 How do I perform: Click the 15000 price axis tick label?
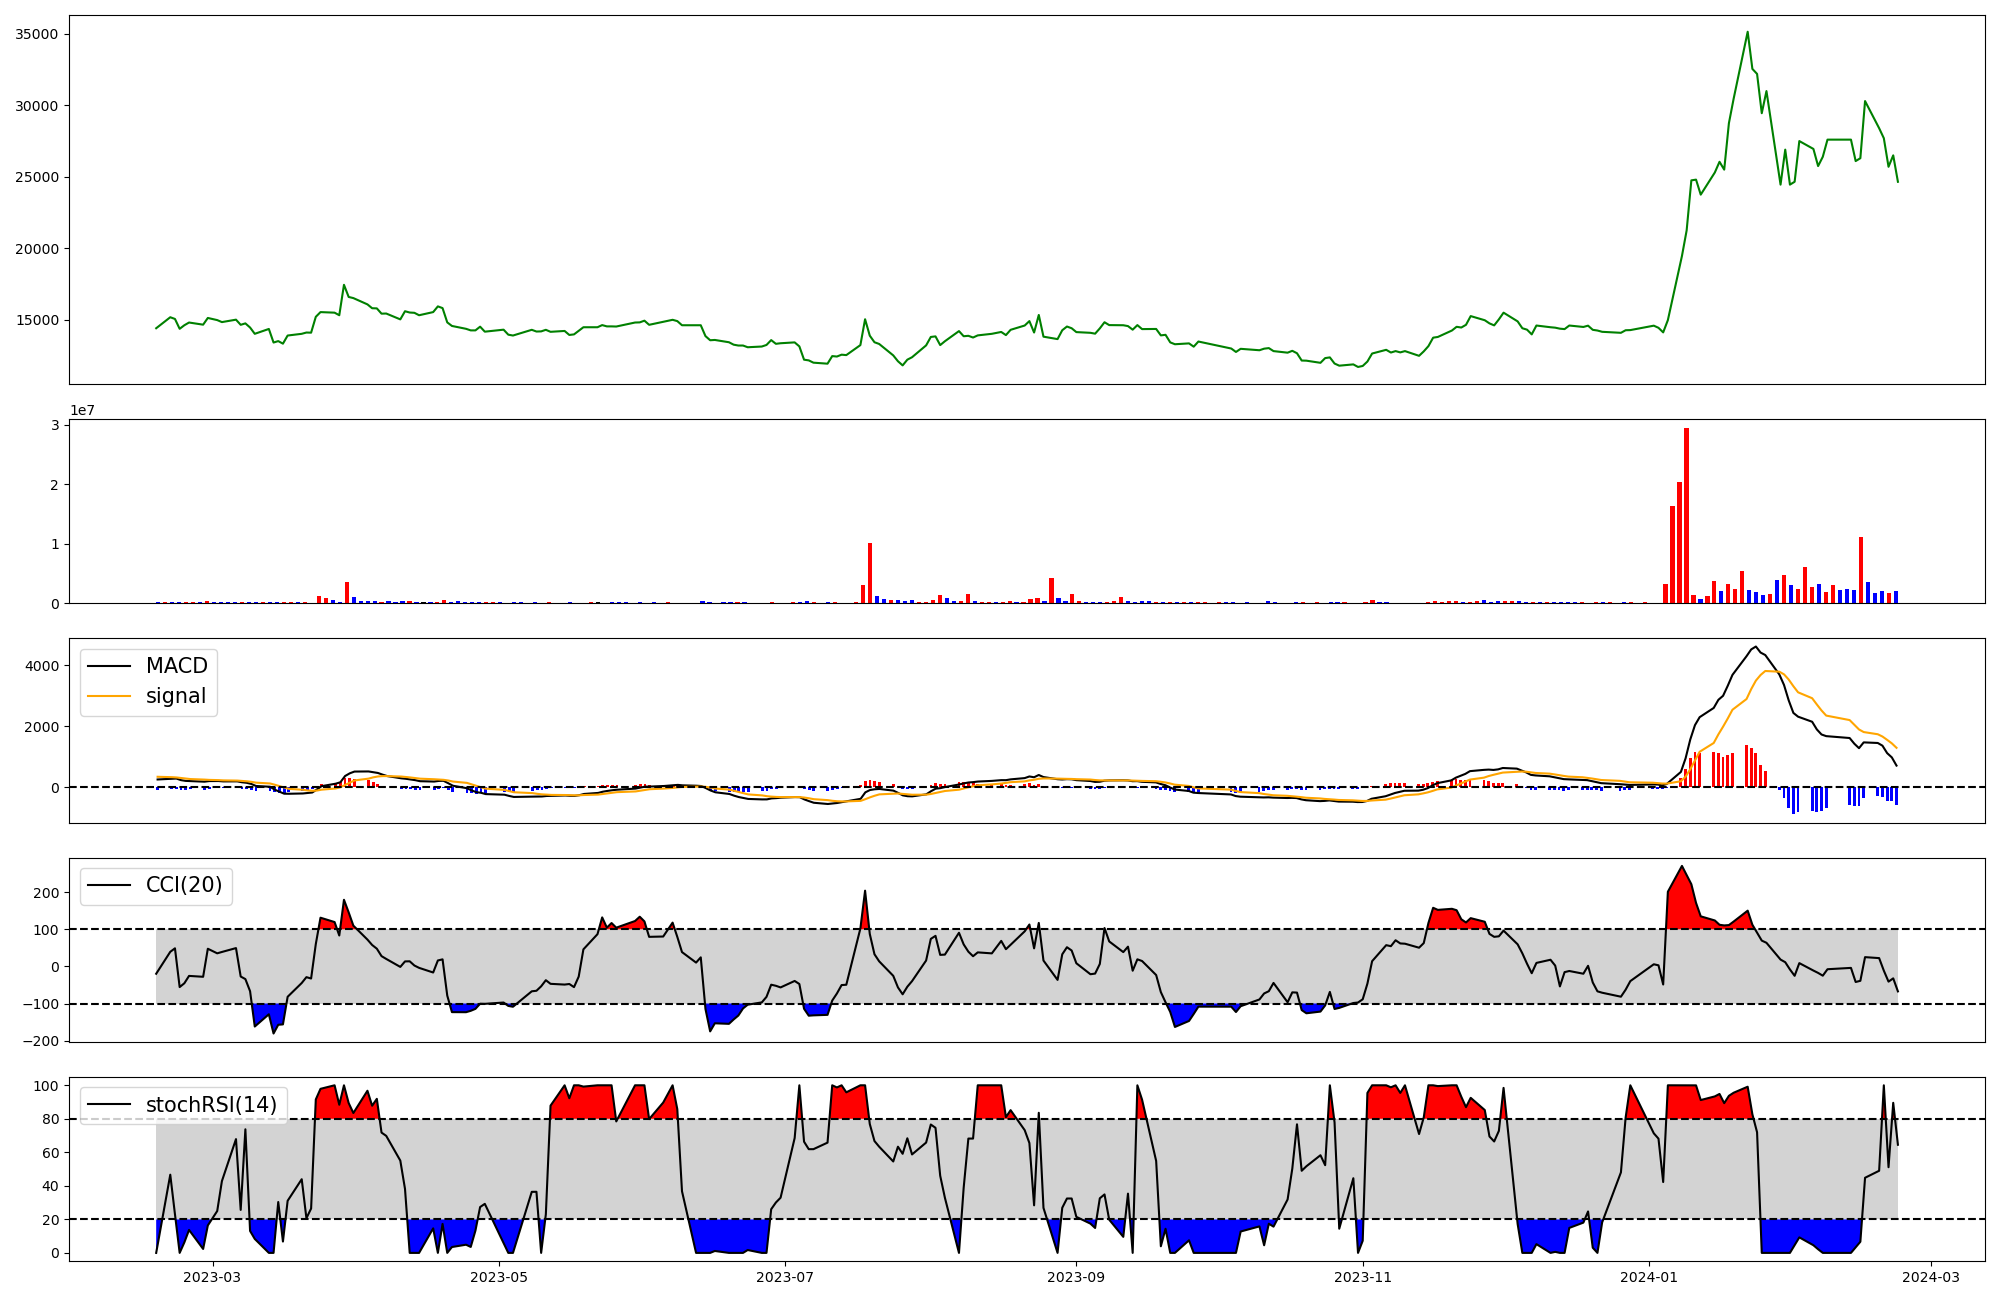(37, 320)
